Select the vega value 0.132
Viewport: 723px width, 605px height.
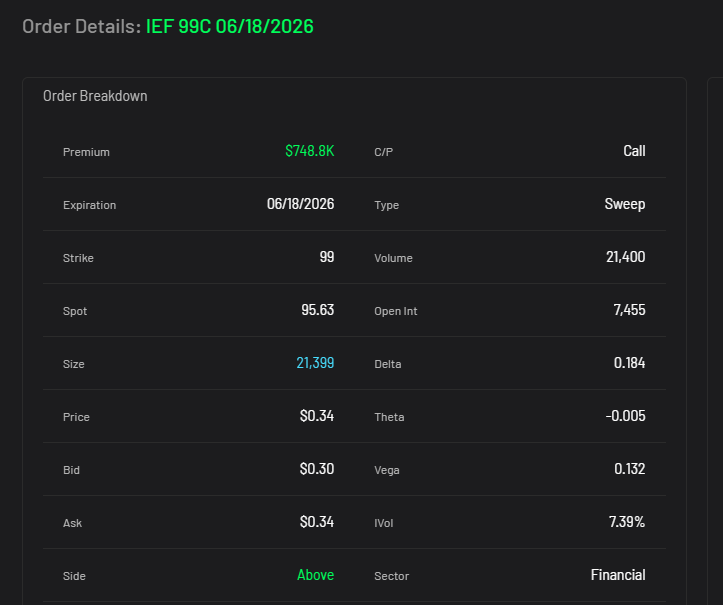point(629,469)
